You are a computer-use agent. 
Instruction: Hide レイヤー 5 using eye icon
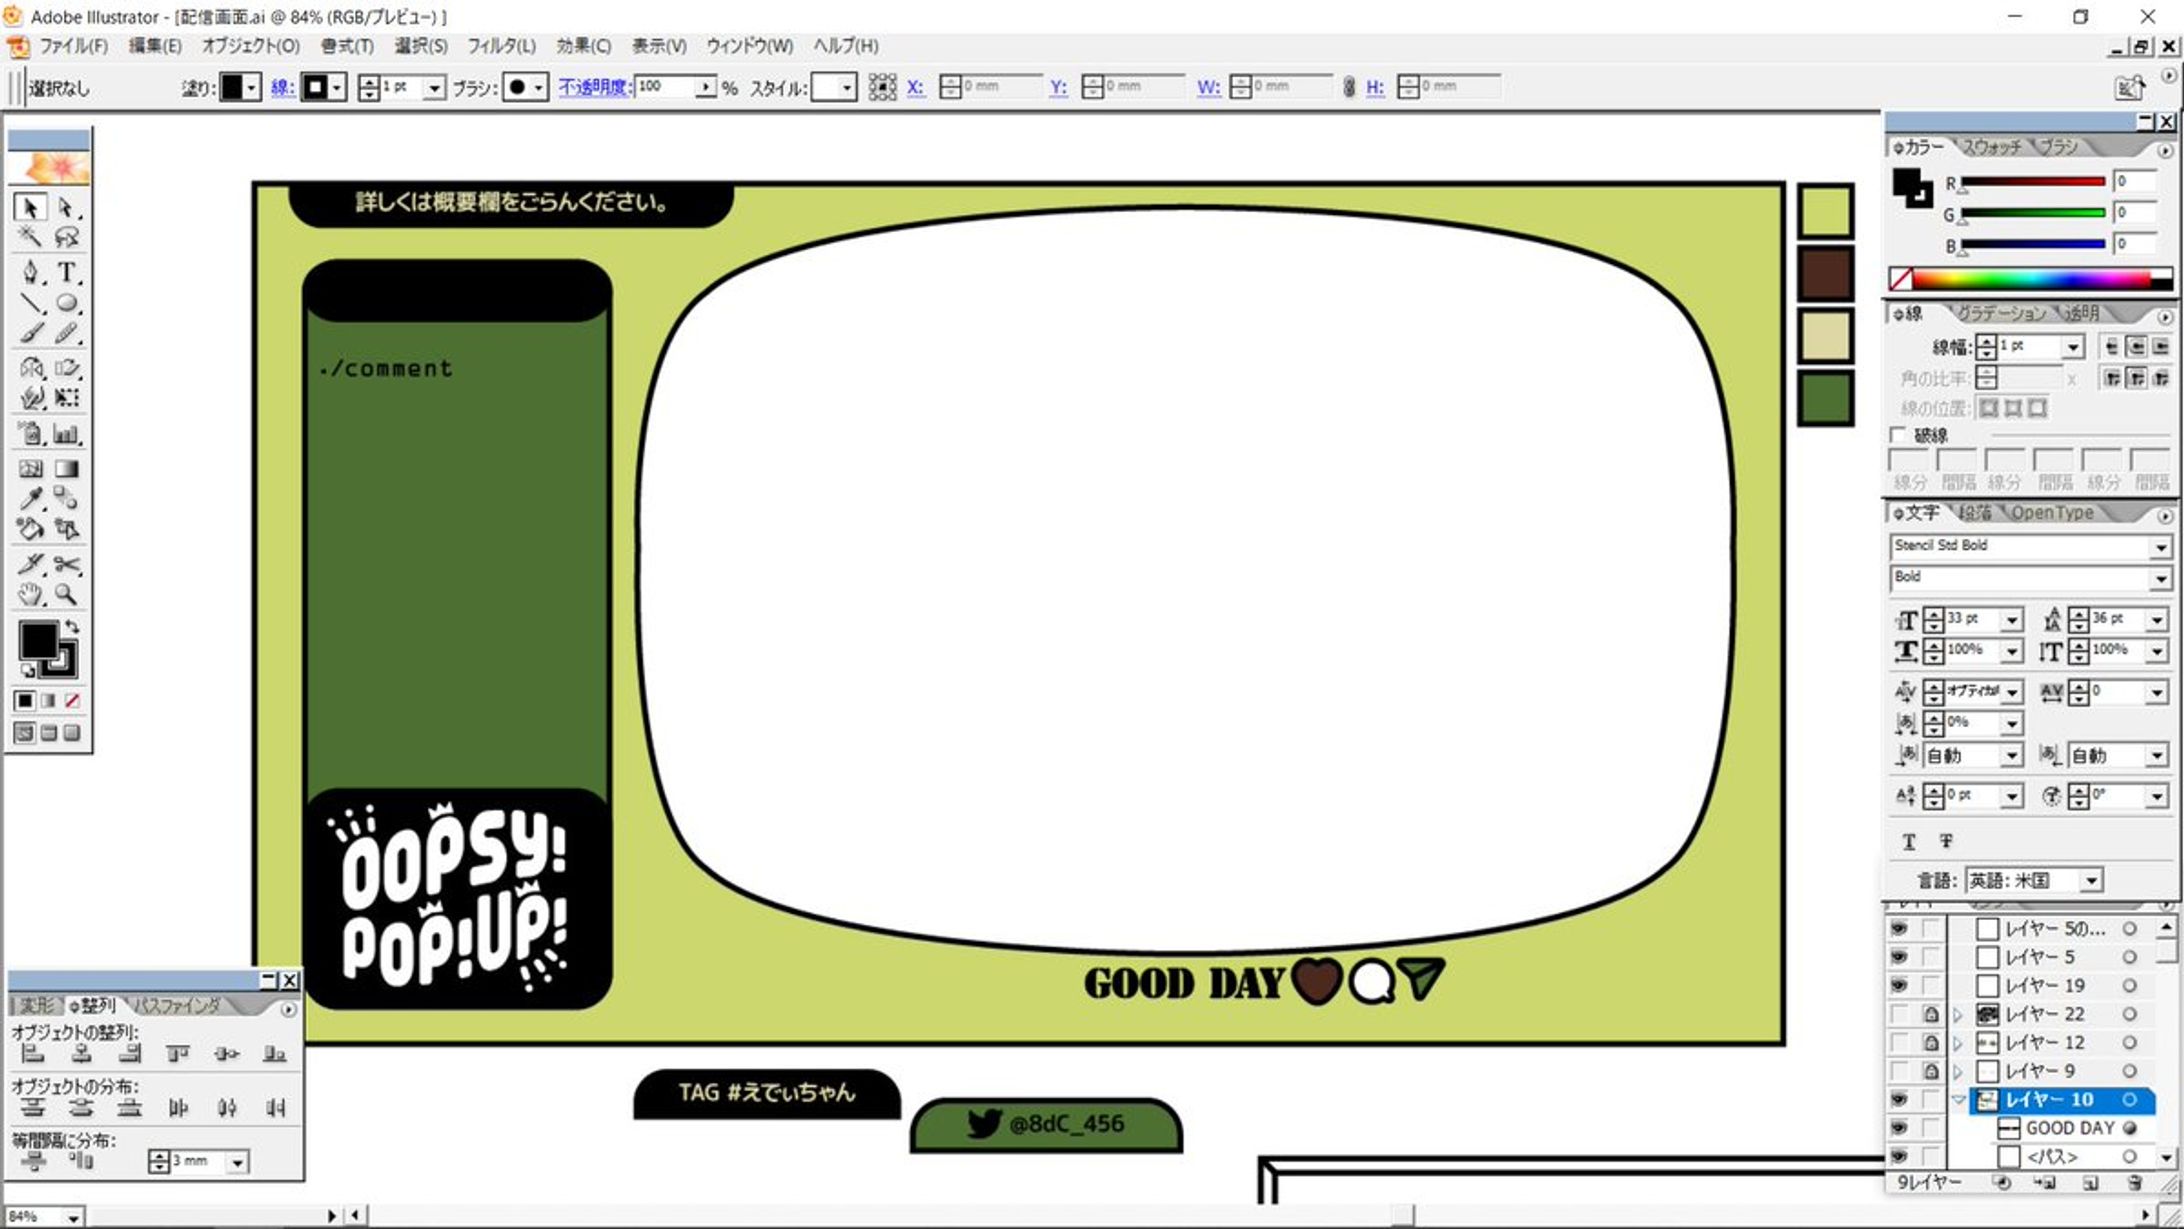click(1898, 957)
